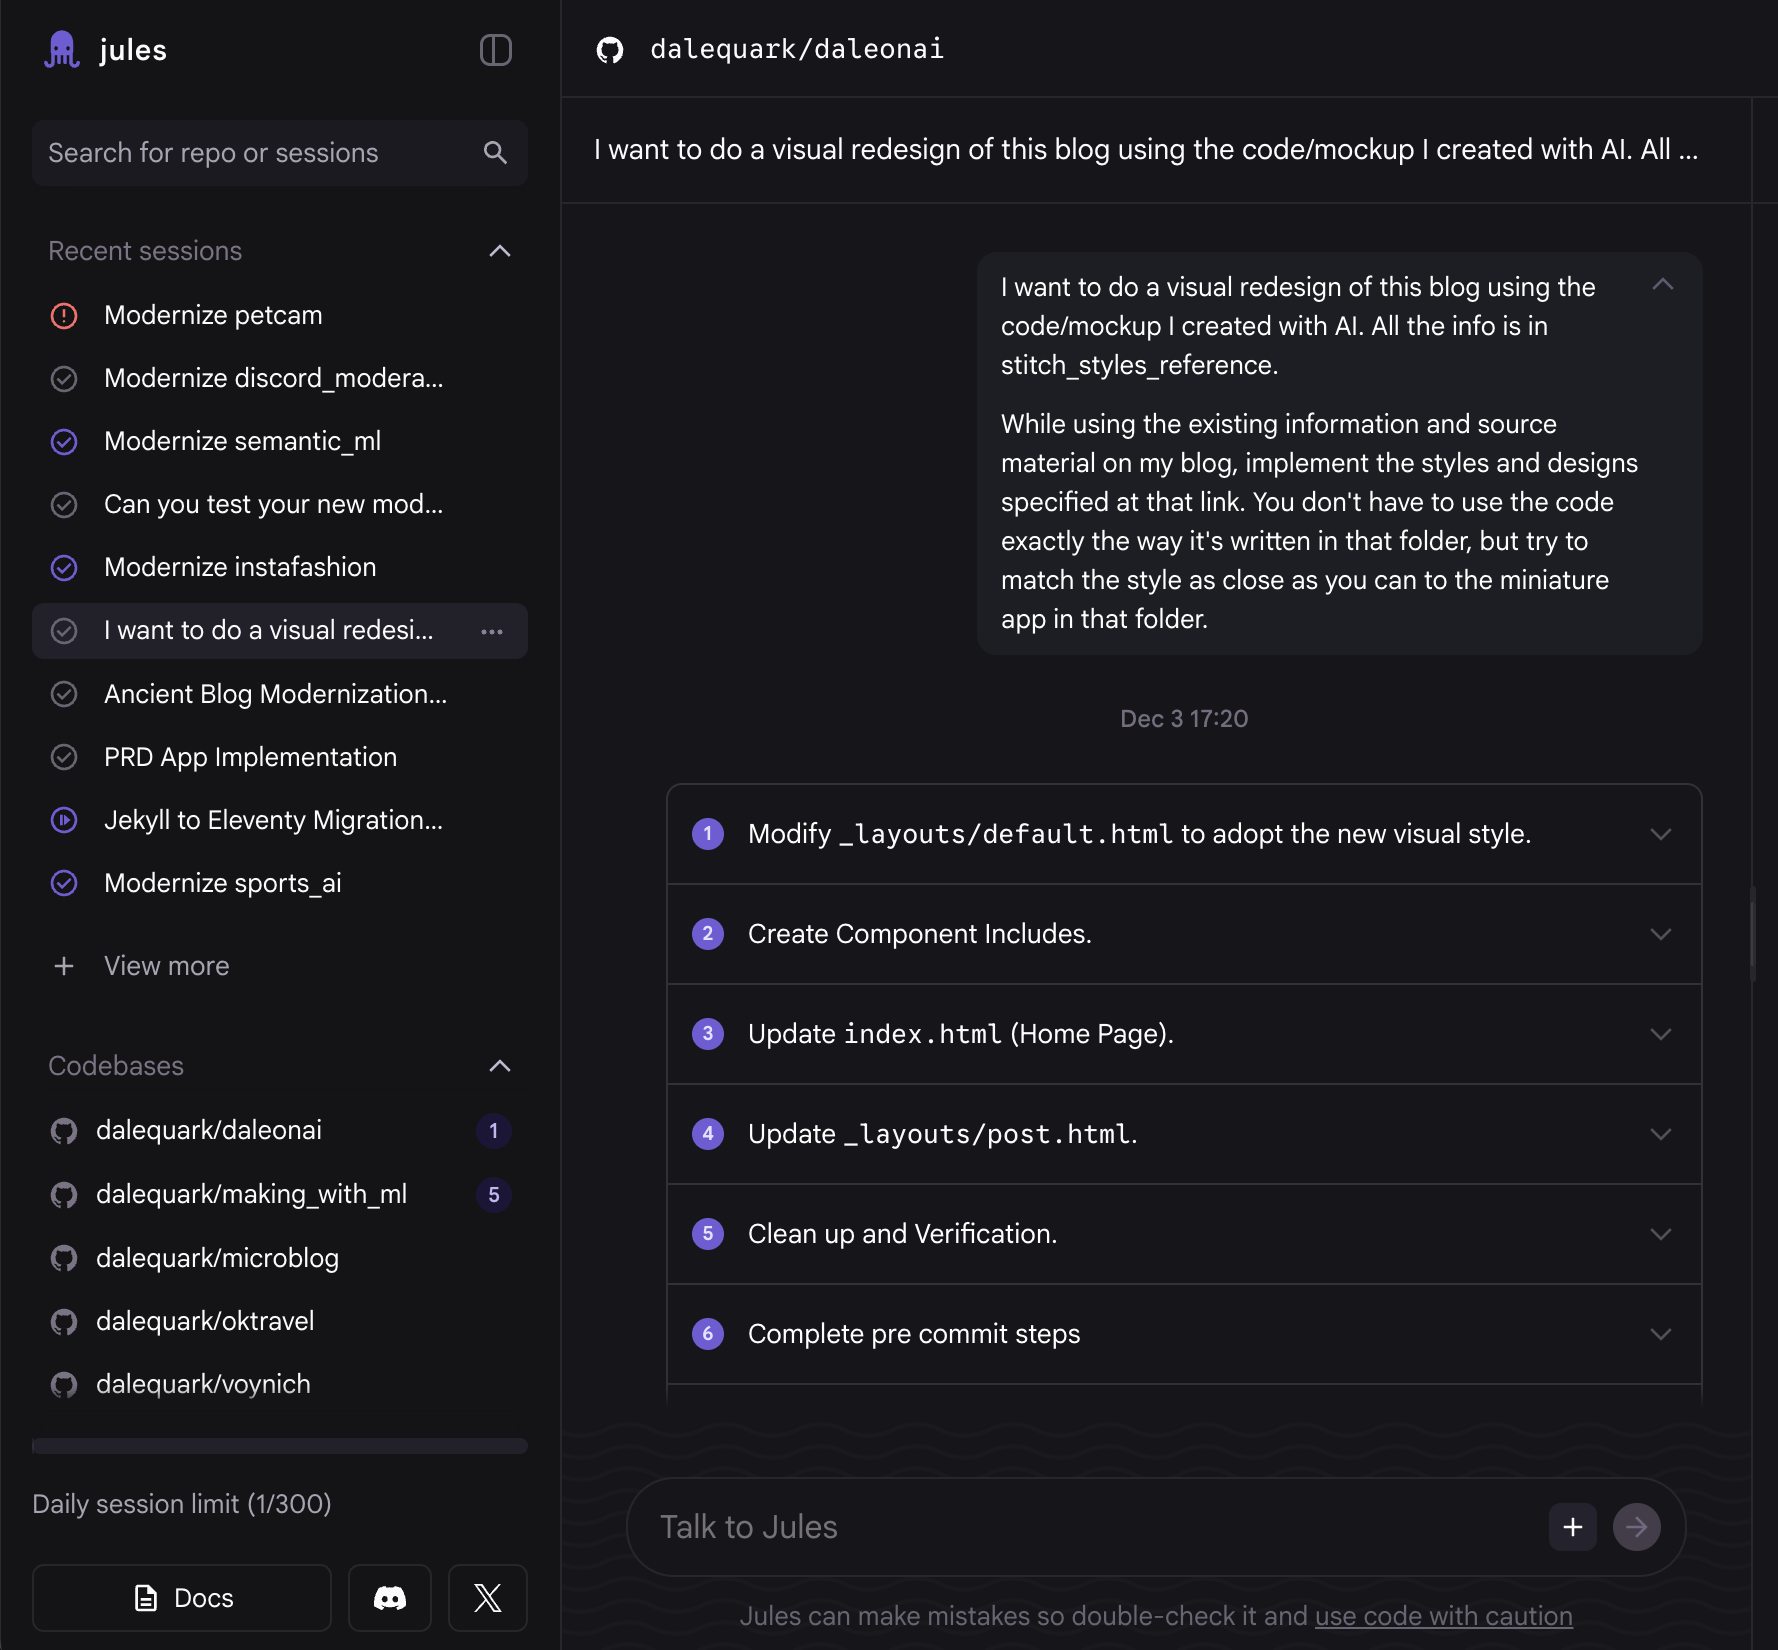Screen dimensions: 1778x1650
Task: Click the error icon on Modernize petcam
Action: [64, 315]
